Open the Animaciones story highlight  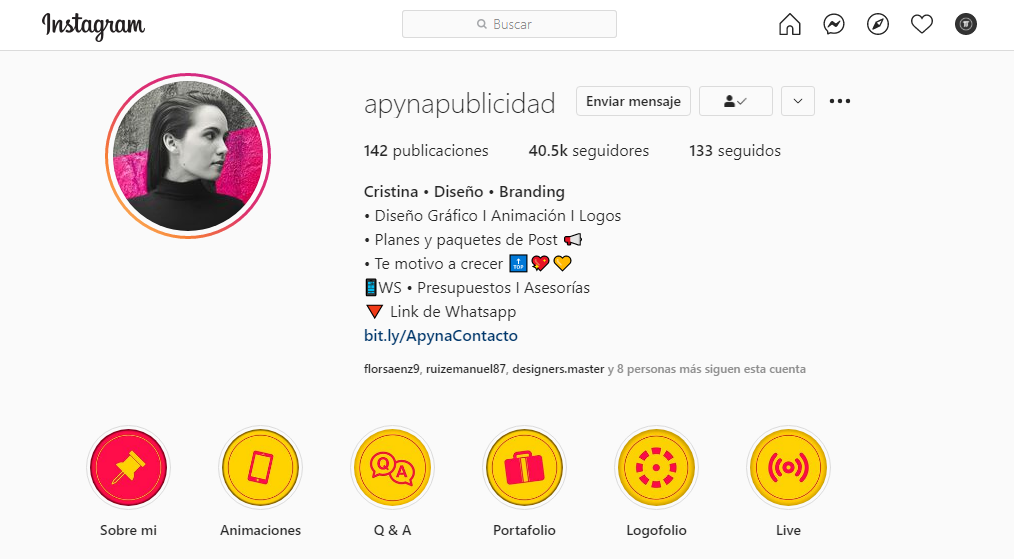click(260, 467)
